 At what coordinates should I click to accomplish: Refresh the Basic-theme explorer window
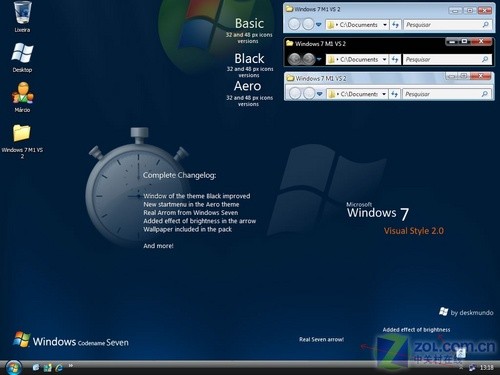point(395,25)
